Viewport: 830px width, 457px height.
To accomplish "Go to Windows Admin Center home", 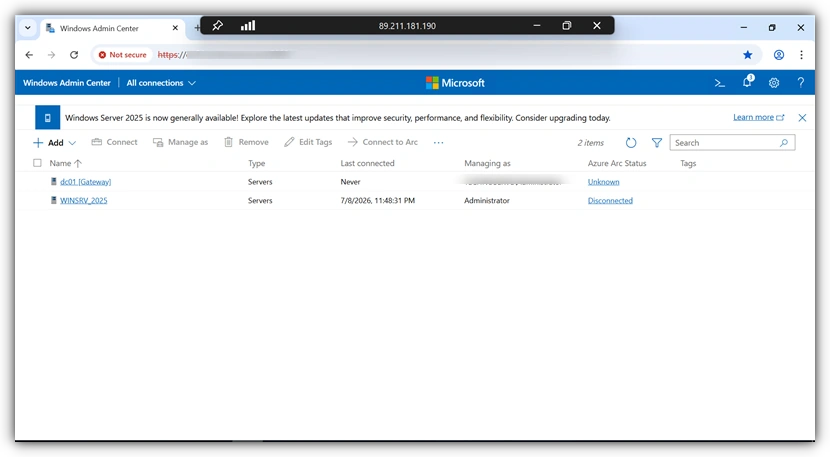I will (x=67, y=83).
